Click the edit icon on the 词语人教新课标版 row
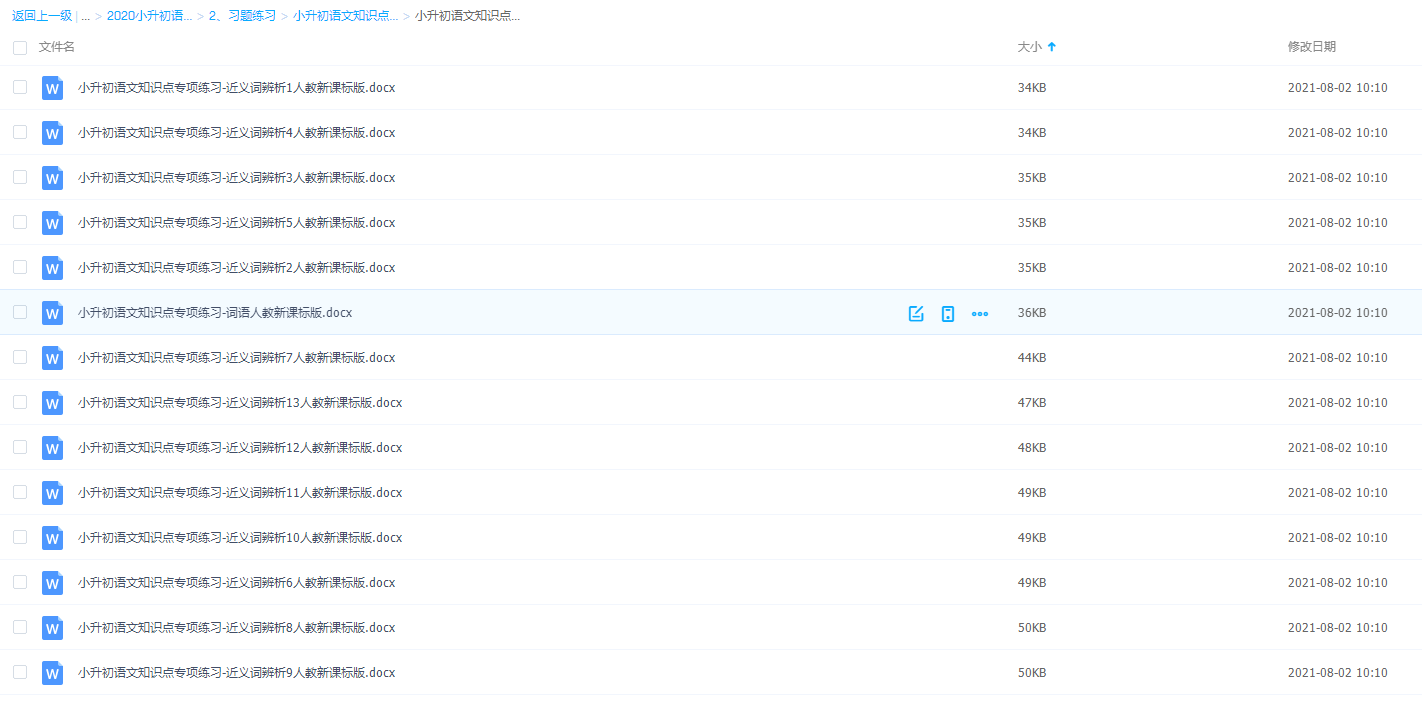 point(915,313)
